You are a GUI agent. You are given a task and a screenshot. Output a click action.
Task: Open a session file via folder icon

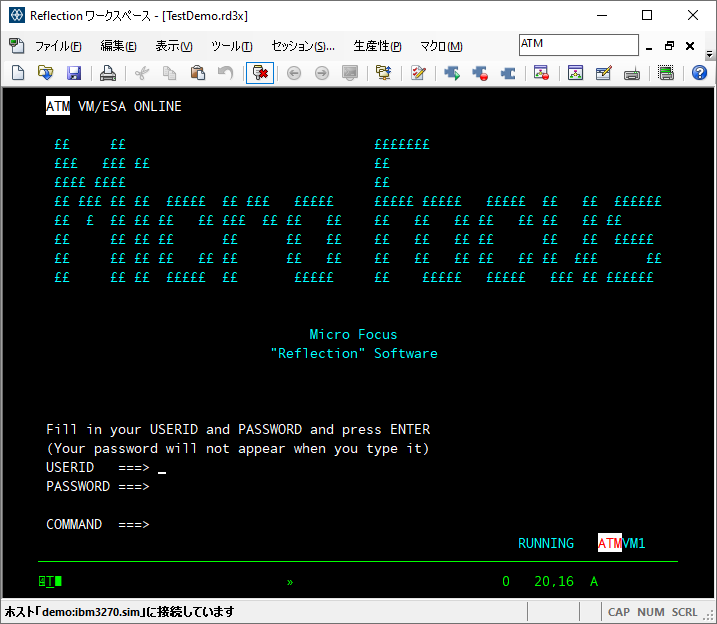pos(45,73)
